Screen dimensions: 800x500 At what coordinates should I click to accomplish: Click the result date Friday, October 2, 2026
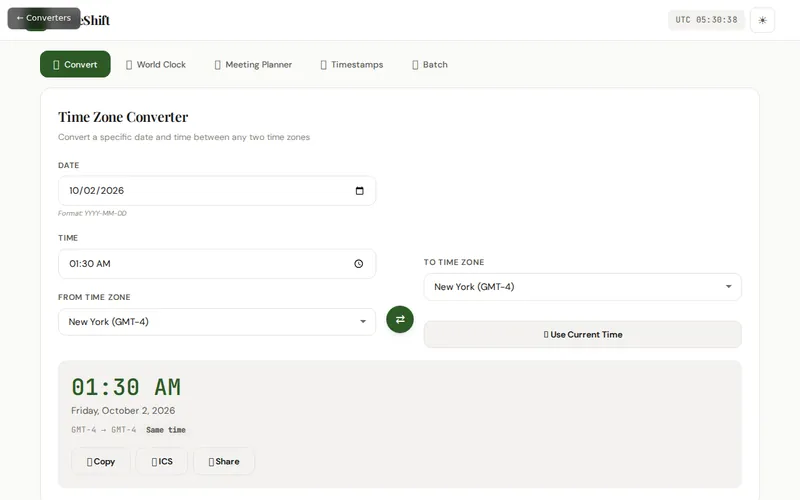tap(123, 411)
